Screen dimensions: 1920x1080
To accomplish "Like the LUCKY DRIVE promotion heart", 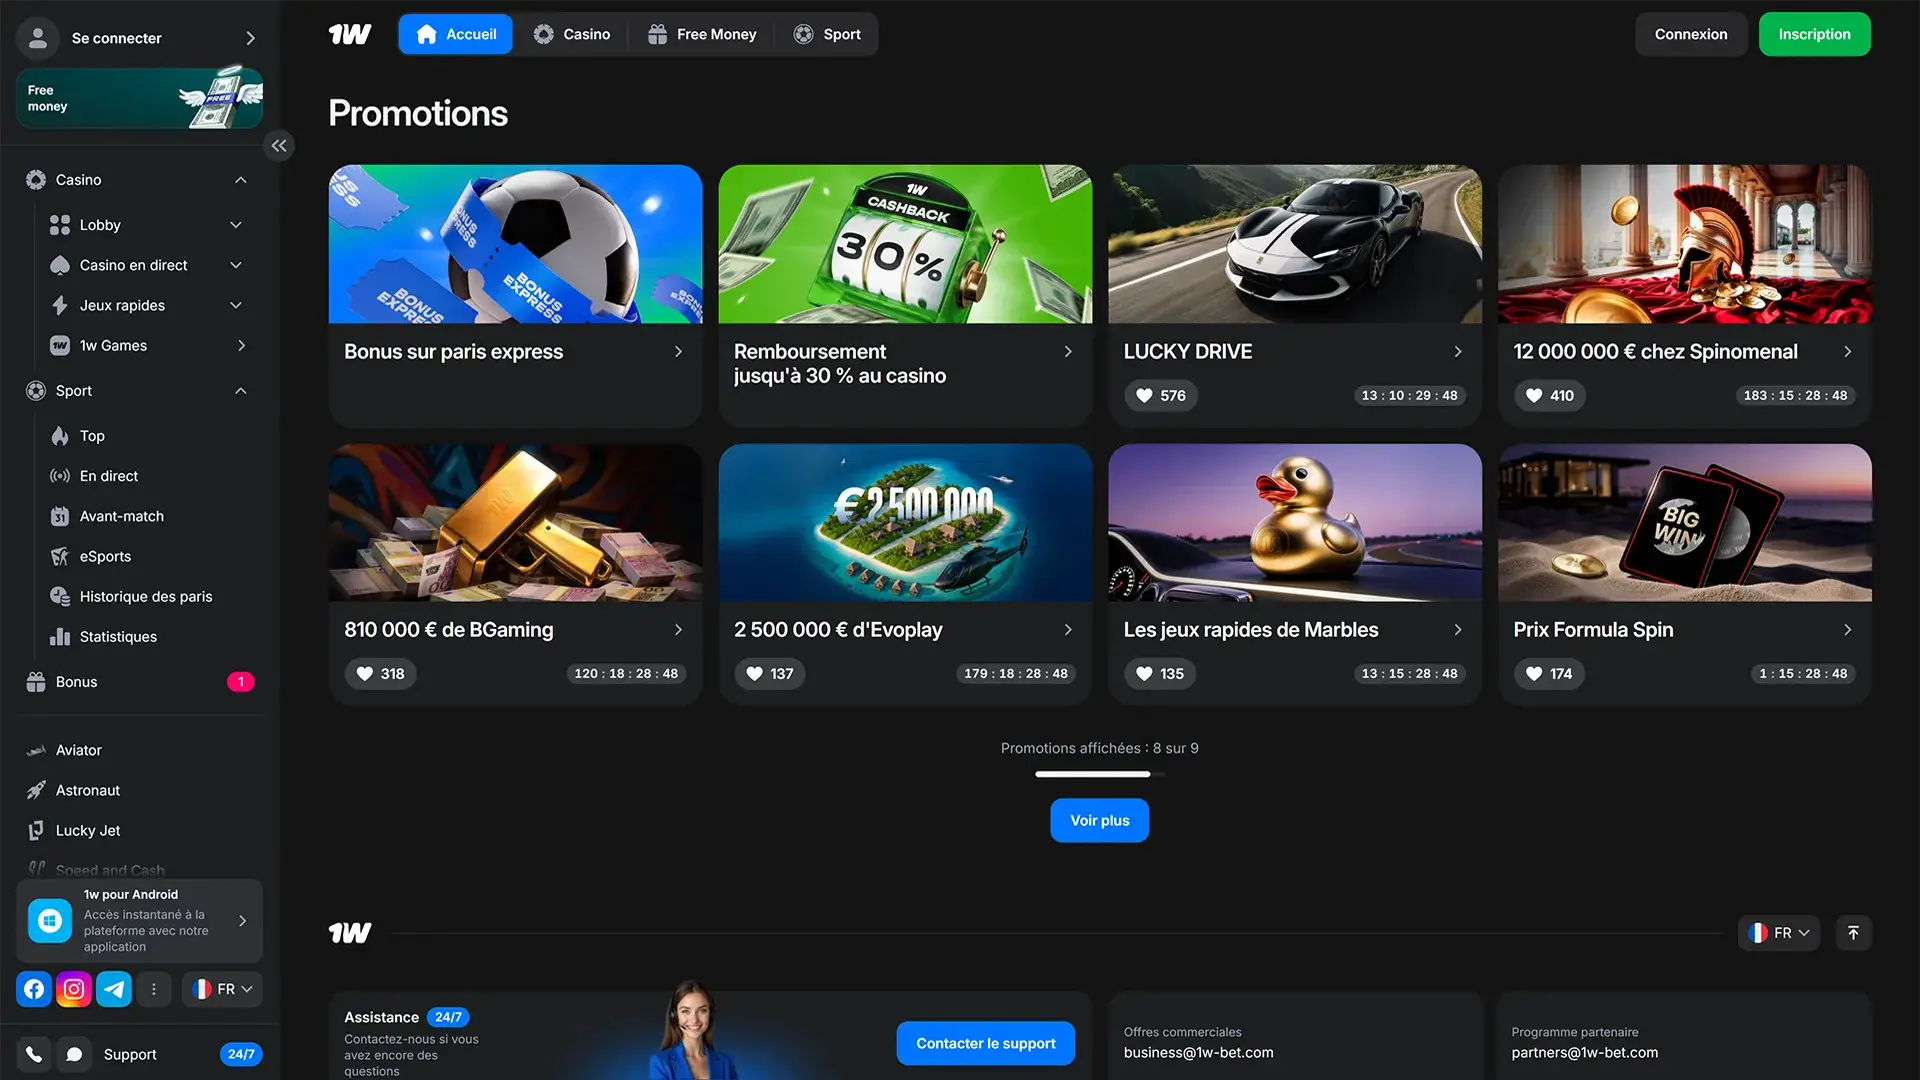I will (1159, 395).
